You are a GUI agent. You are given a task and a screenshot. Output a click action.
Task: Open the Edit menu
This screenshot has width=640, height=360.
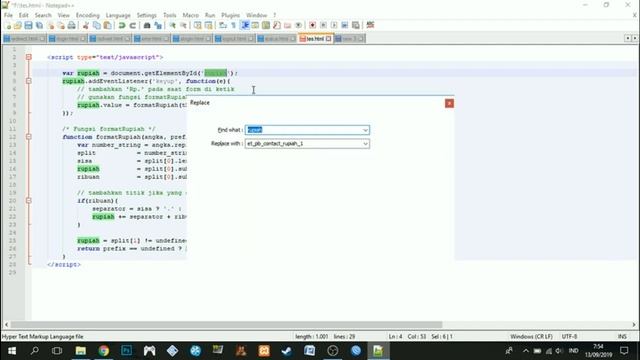pyautogui.click(x=24, y=15)
